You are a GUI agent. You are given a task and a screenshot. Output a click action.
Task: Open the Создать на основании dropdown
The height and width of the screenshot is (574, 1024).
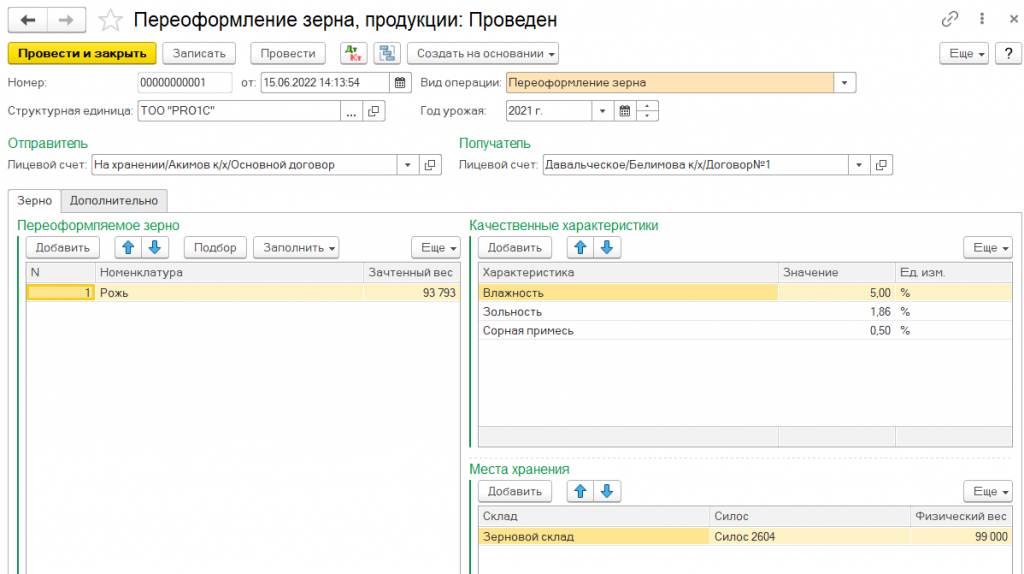(483, 54)
